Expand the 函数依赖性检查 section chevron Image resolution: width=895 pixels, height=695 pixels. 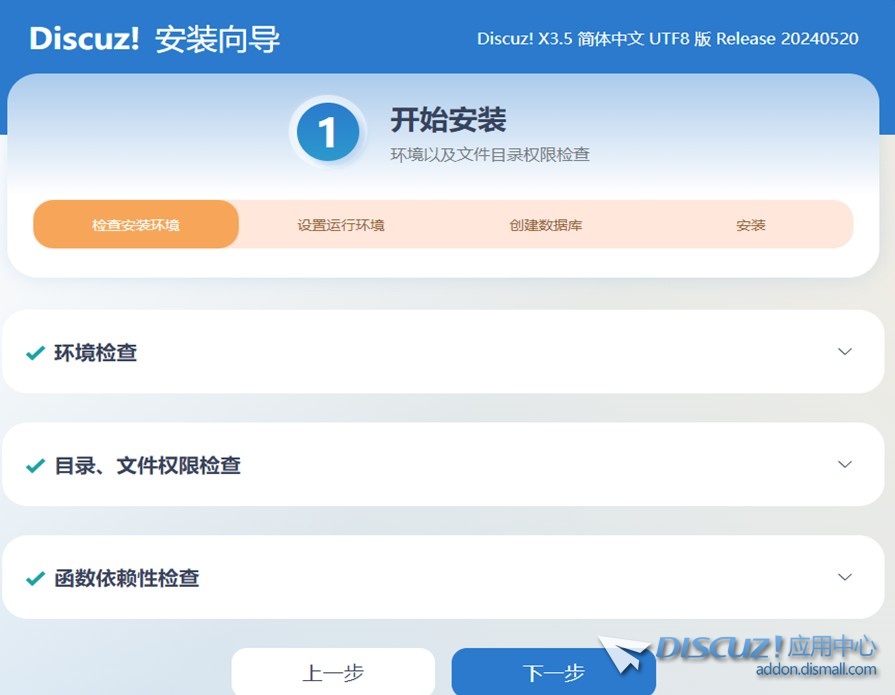pos(845,577)
